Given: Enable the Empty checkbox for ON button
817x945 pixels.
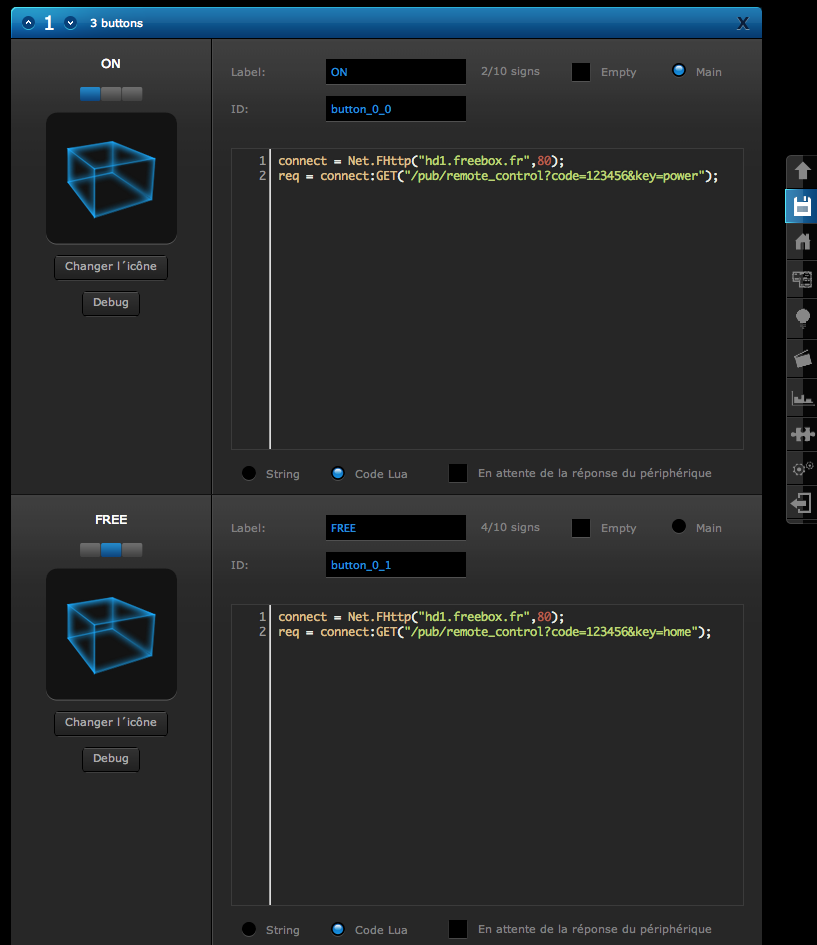Looking at the screenshot, I should 580,72.
